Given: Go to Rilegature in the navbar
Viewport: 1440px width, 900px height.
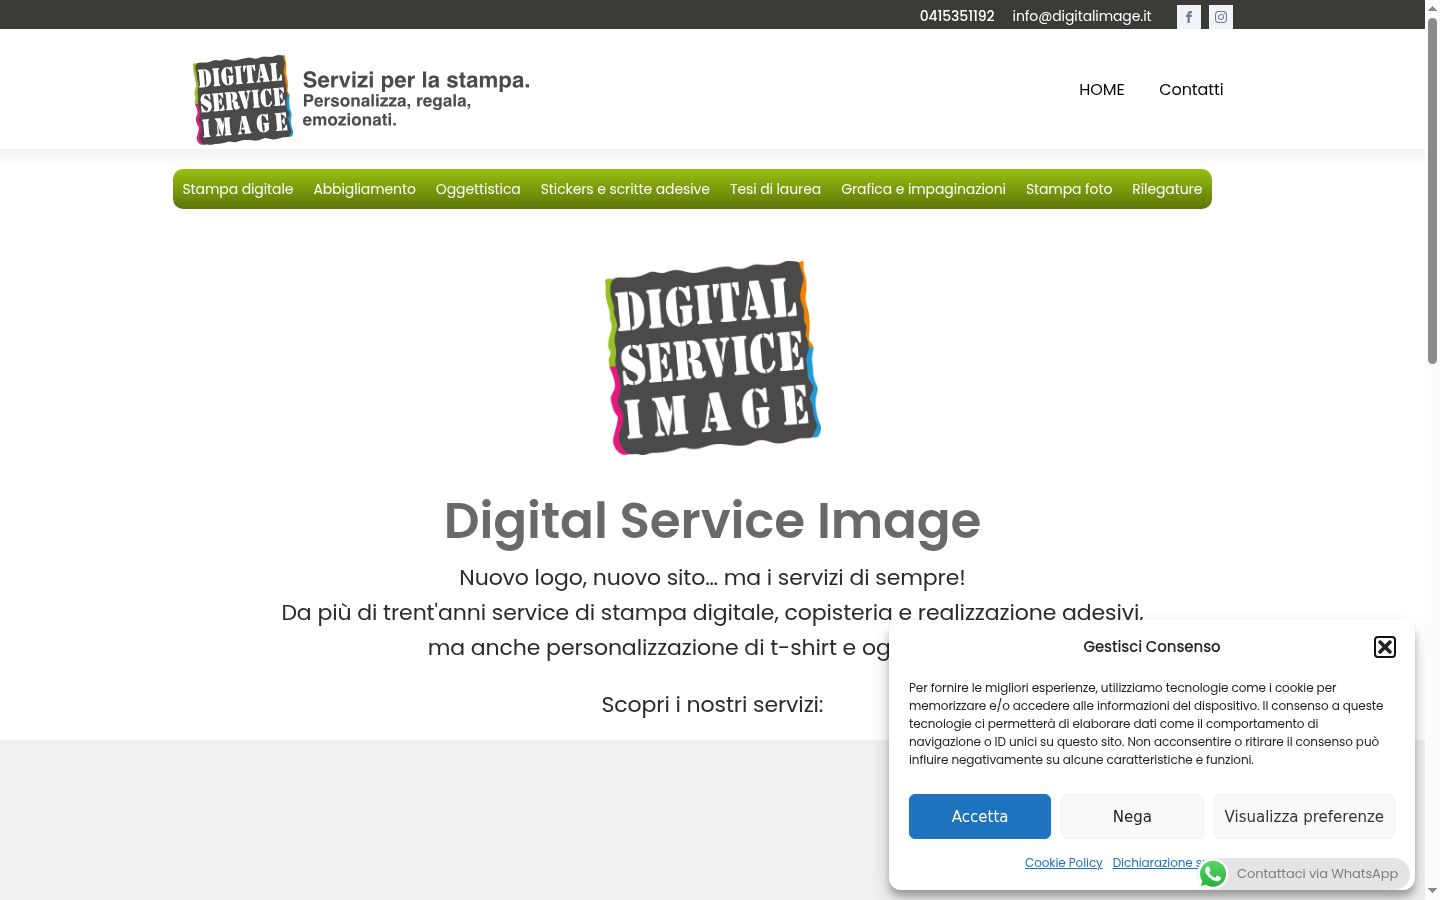Looking at the screenshot, I should (x=1167, y=189).
